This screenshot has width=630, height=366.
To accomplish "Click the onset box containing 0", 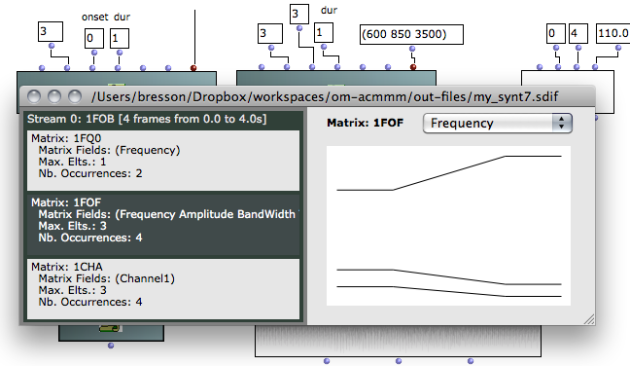I will pos(94,39).
